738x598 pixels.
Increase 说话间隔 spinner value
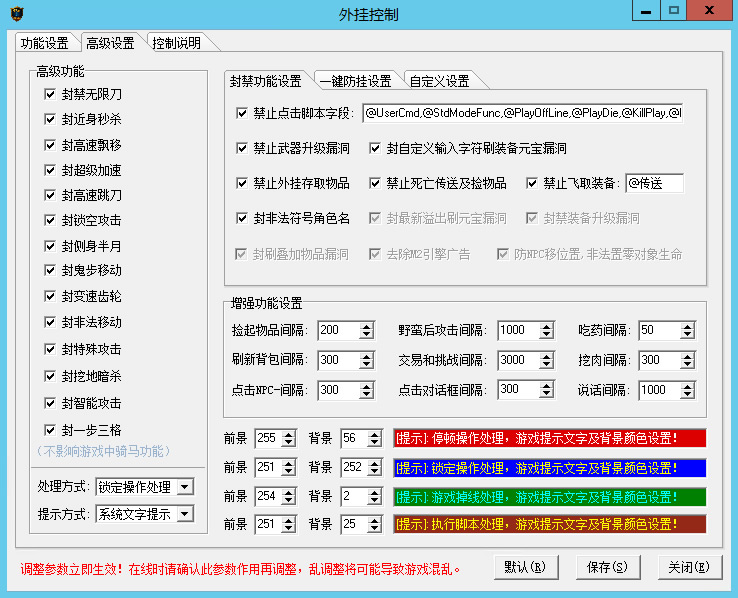(687, 386)
